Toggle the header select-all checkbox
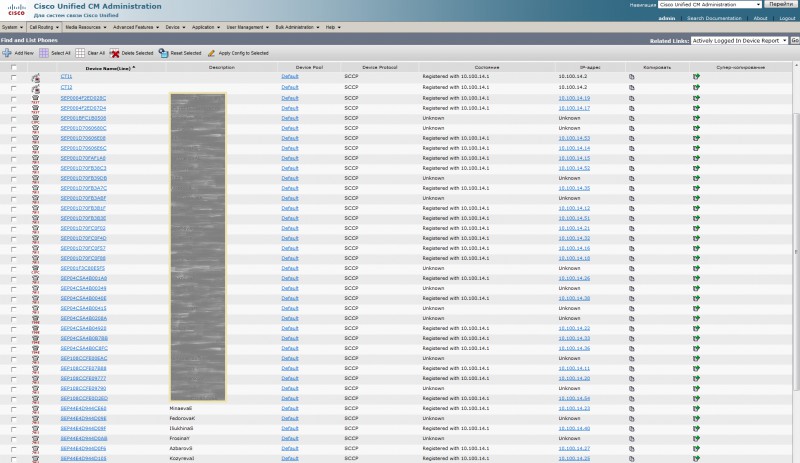This screenshot has width=800, height=463. tap(14, 67)
